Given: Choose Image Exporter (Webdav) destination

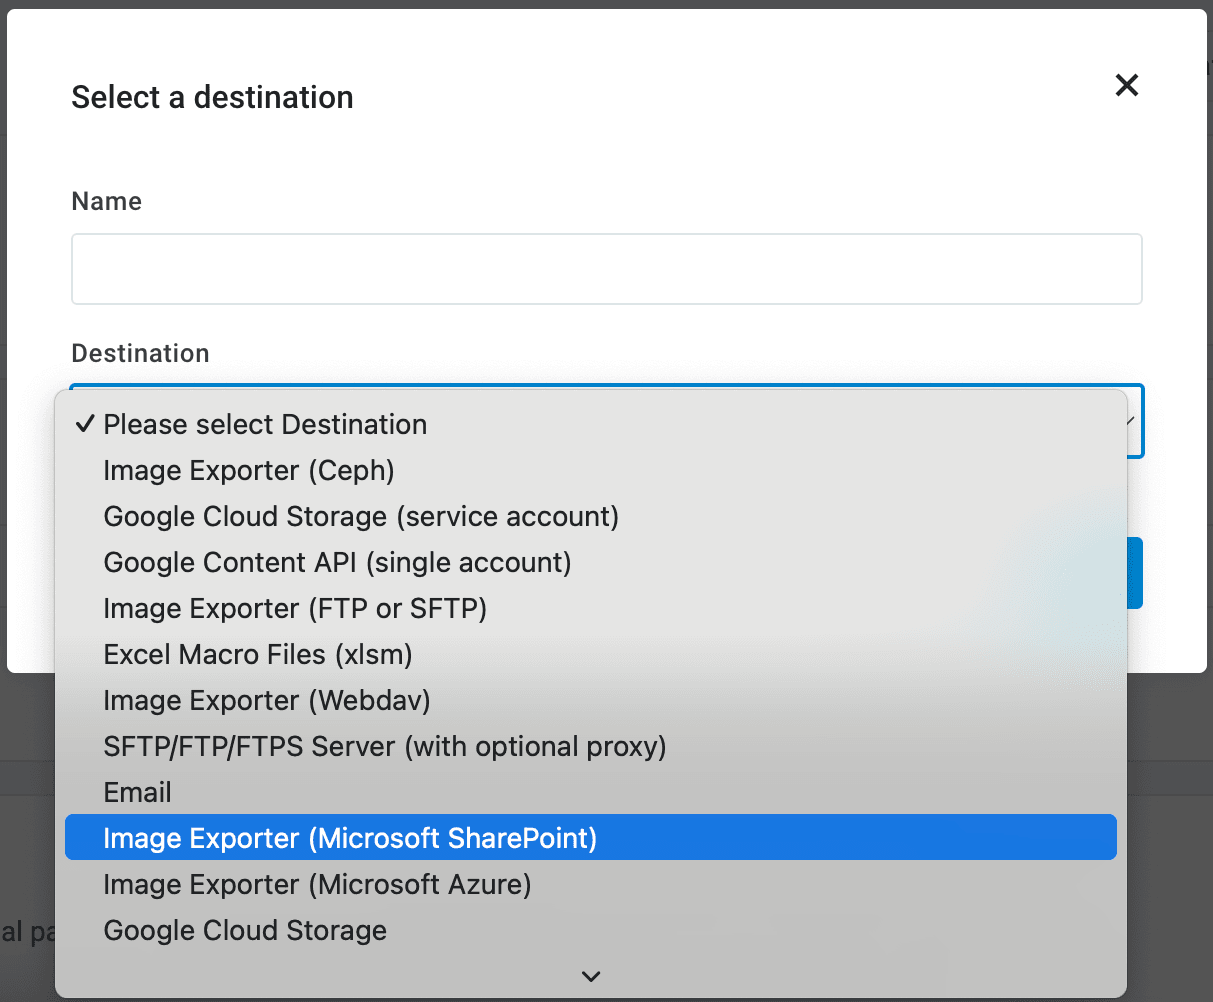Looking at the screenshot, I should point(267,700).
